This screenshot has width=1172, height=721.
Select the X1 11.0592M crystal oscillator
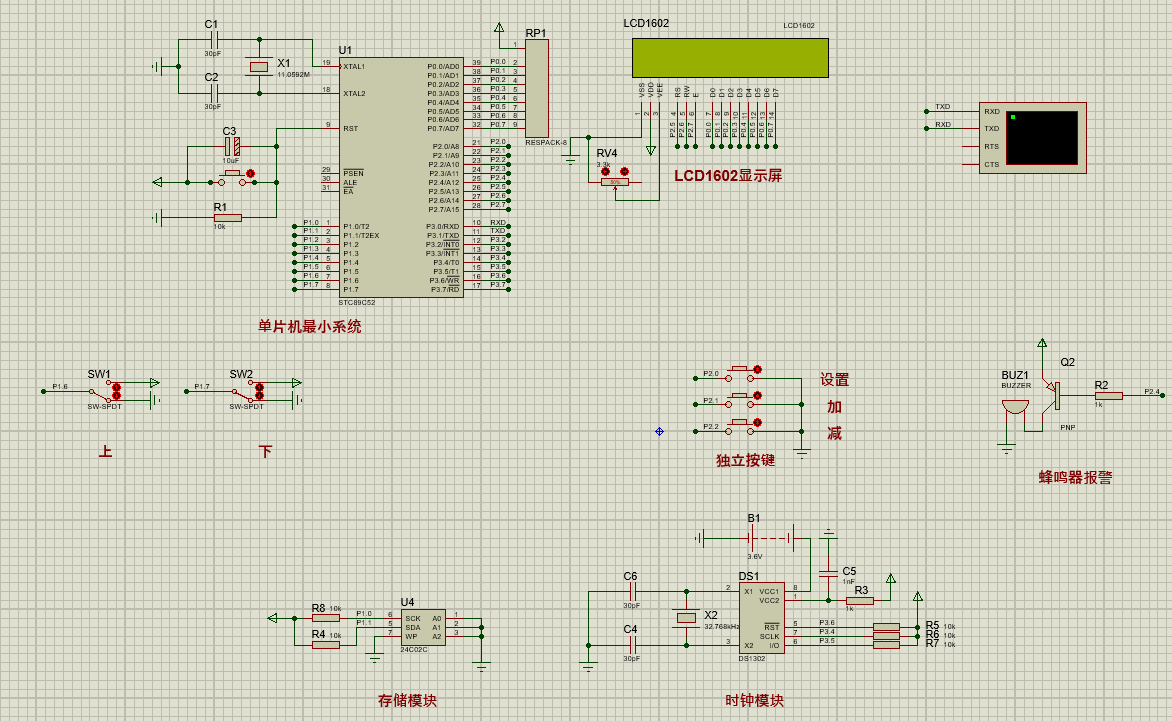[x=259, y=67]
